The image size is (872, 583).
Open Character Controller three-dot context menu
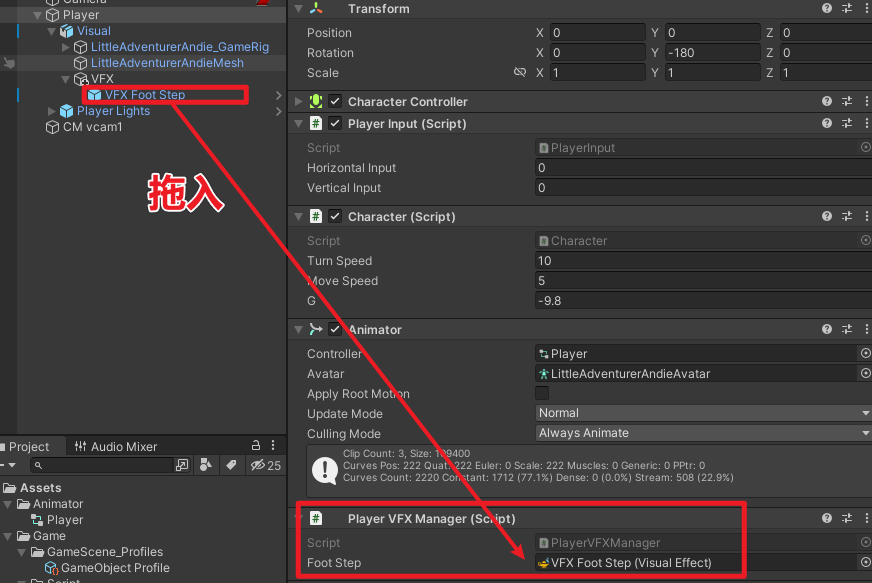(866, 102)
